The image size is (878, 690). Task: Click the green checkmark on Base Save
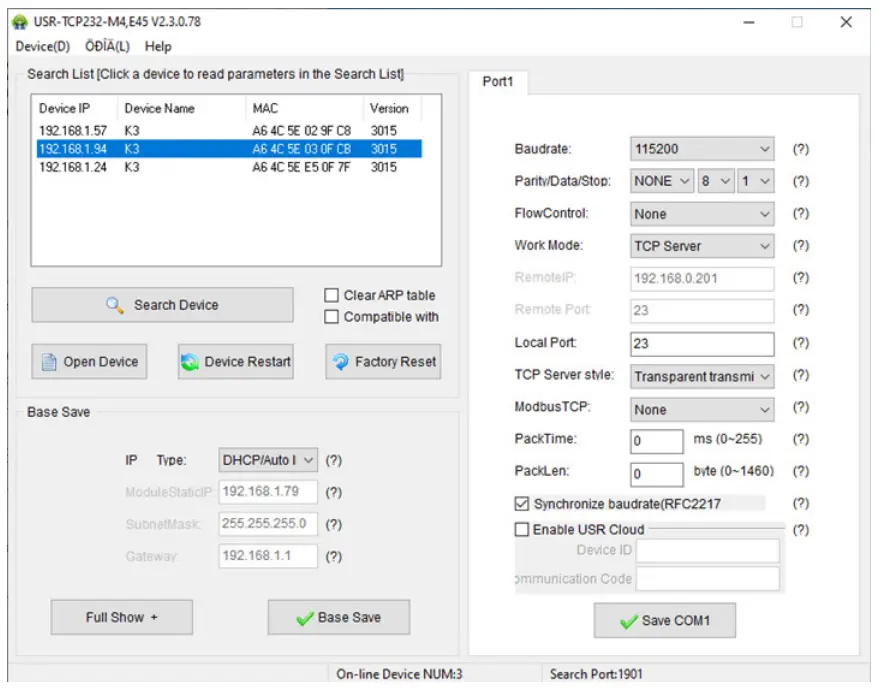point(304,618)
